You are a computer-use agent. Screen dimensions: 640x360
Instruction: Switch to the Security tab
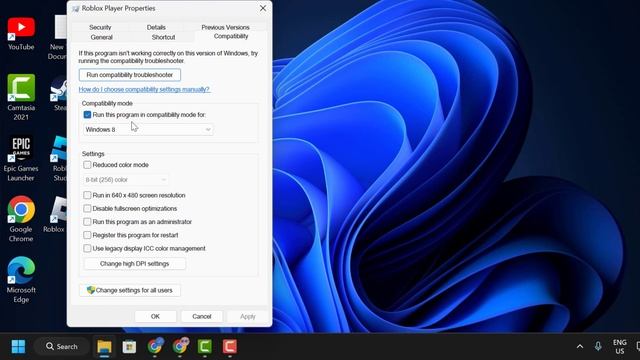click(100, 27)
